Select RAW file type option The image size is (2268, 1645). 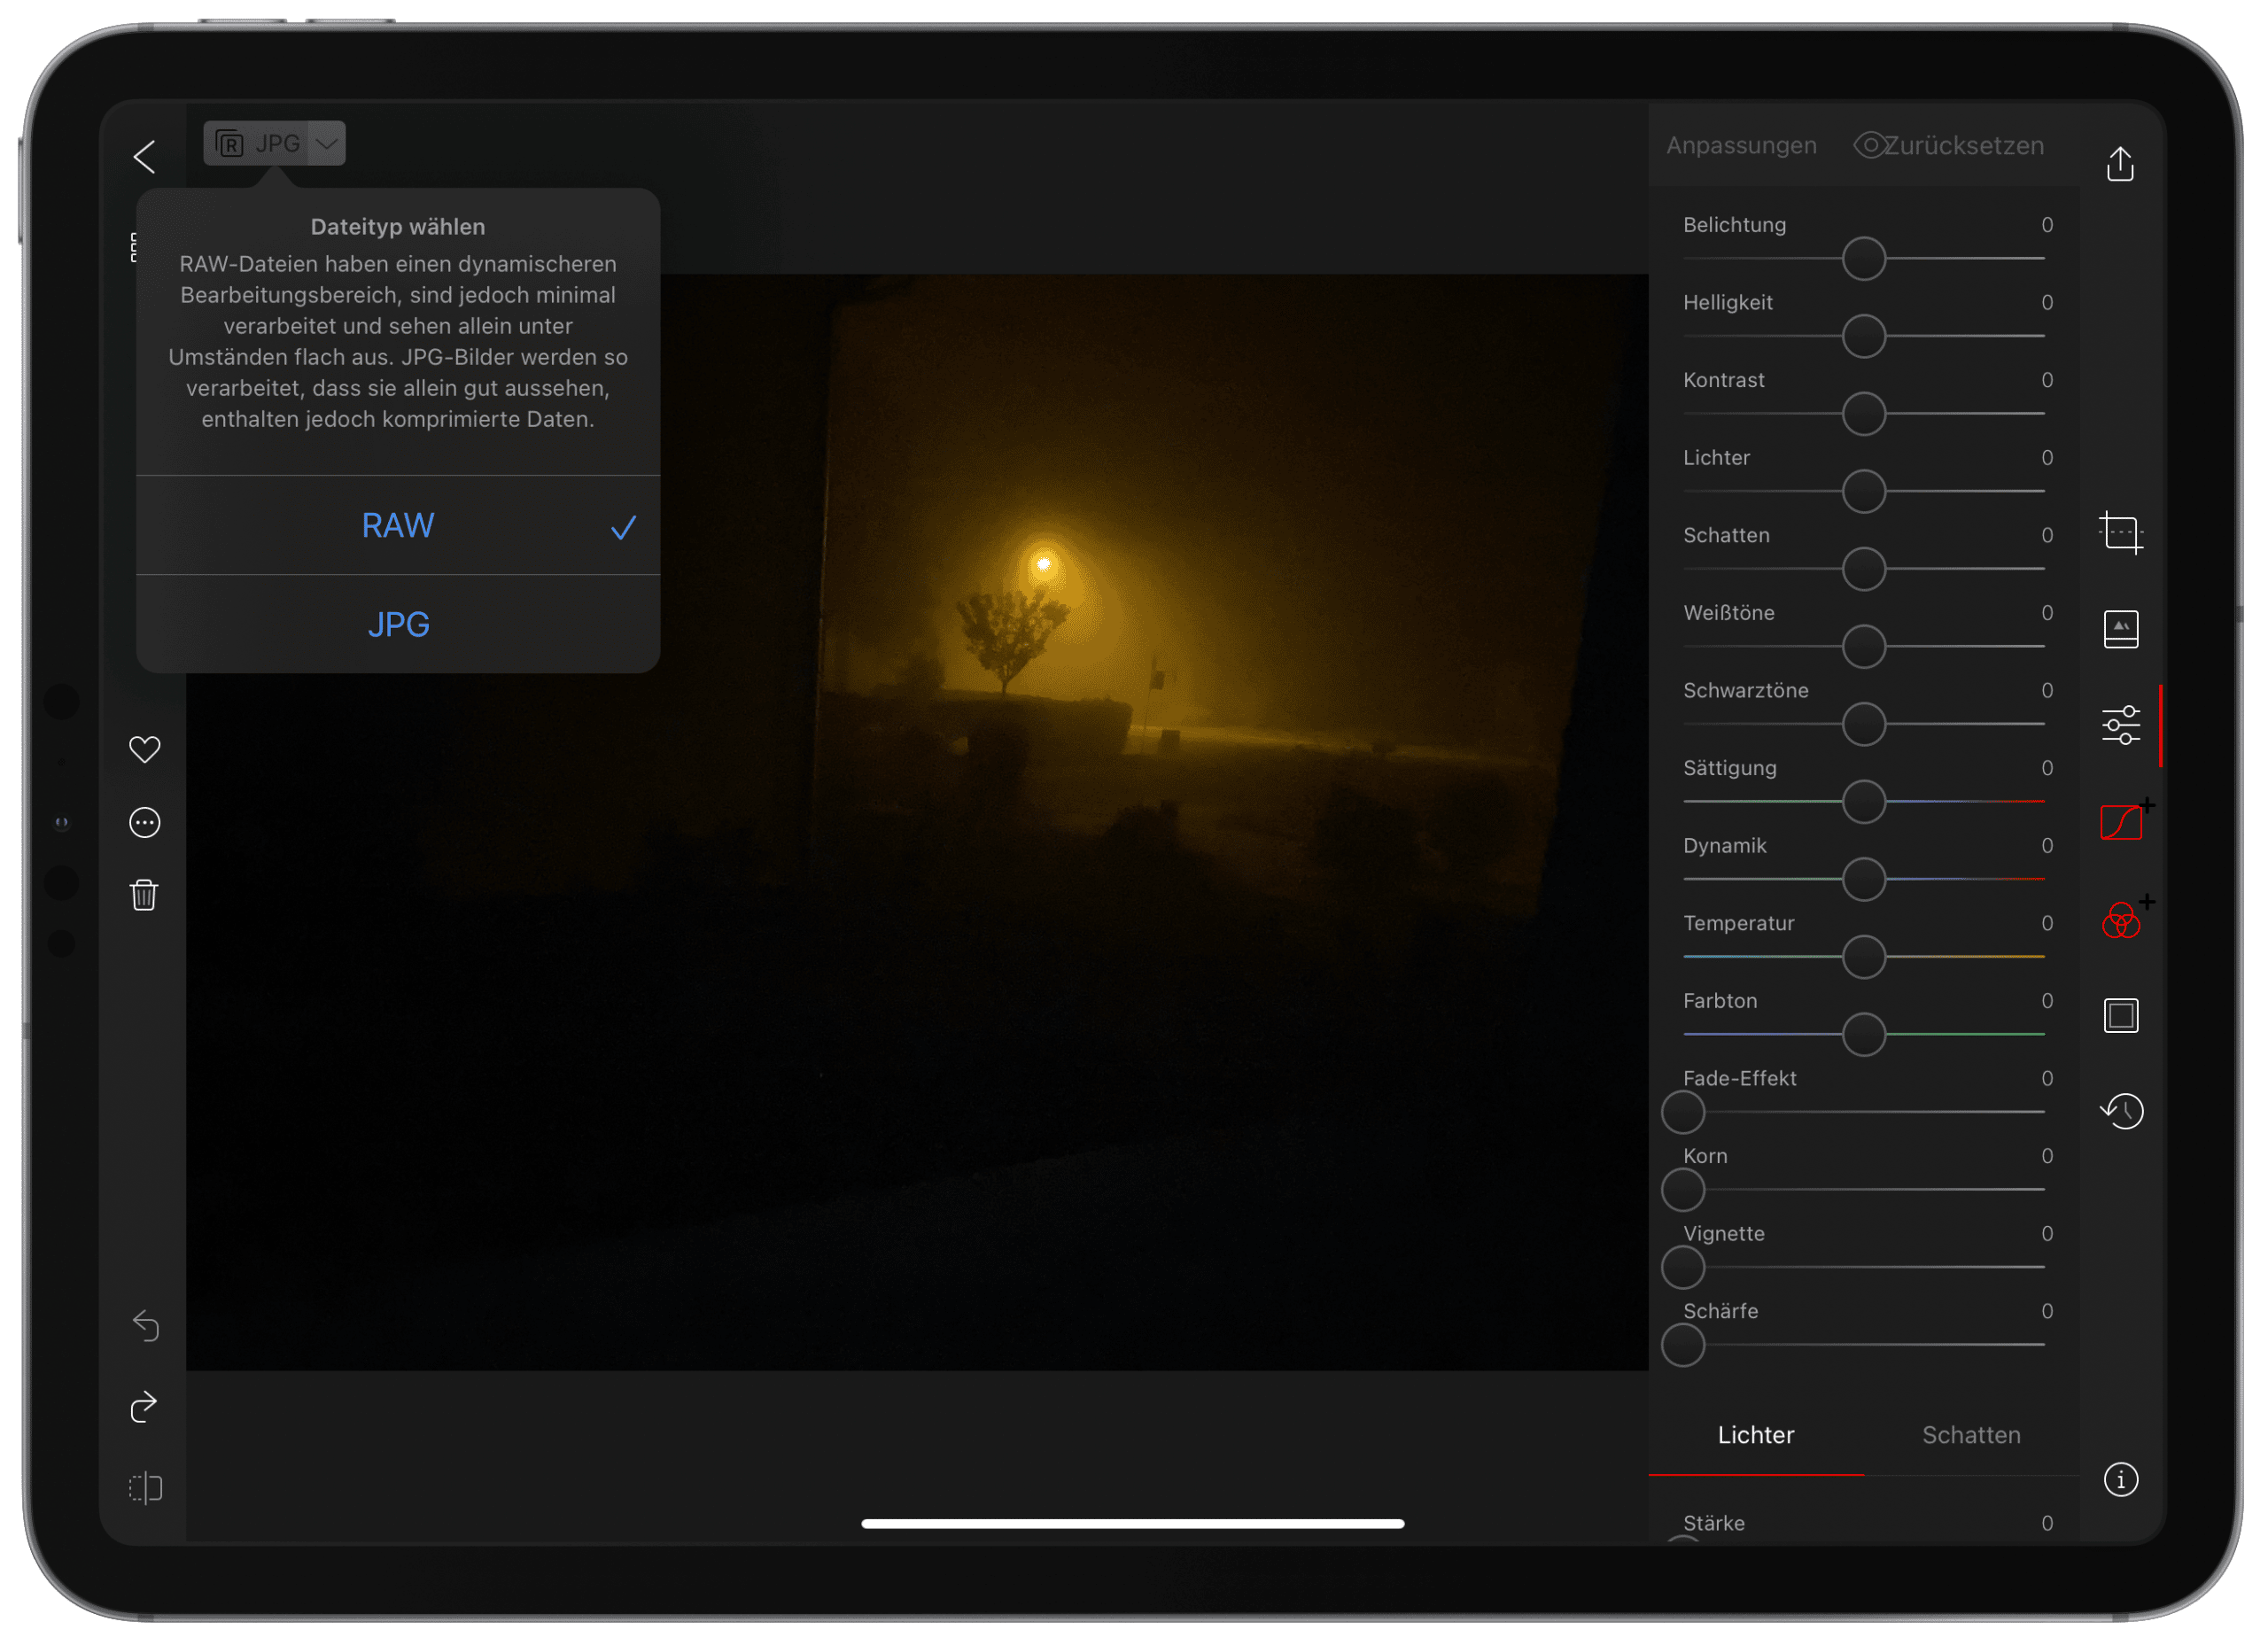pos(398,526)
